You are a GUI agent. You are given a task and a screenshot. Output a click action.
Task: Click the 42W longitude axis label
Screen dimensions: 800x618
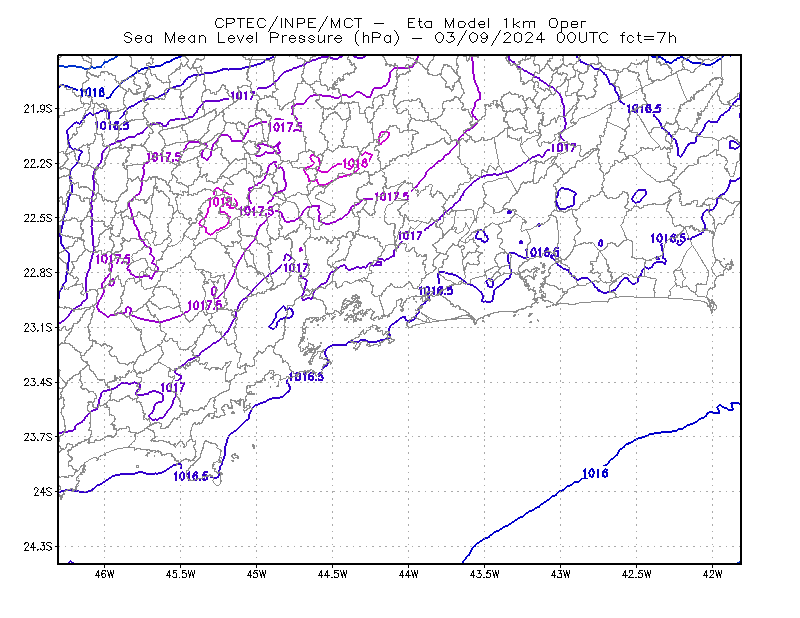(713, 574)
